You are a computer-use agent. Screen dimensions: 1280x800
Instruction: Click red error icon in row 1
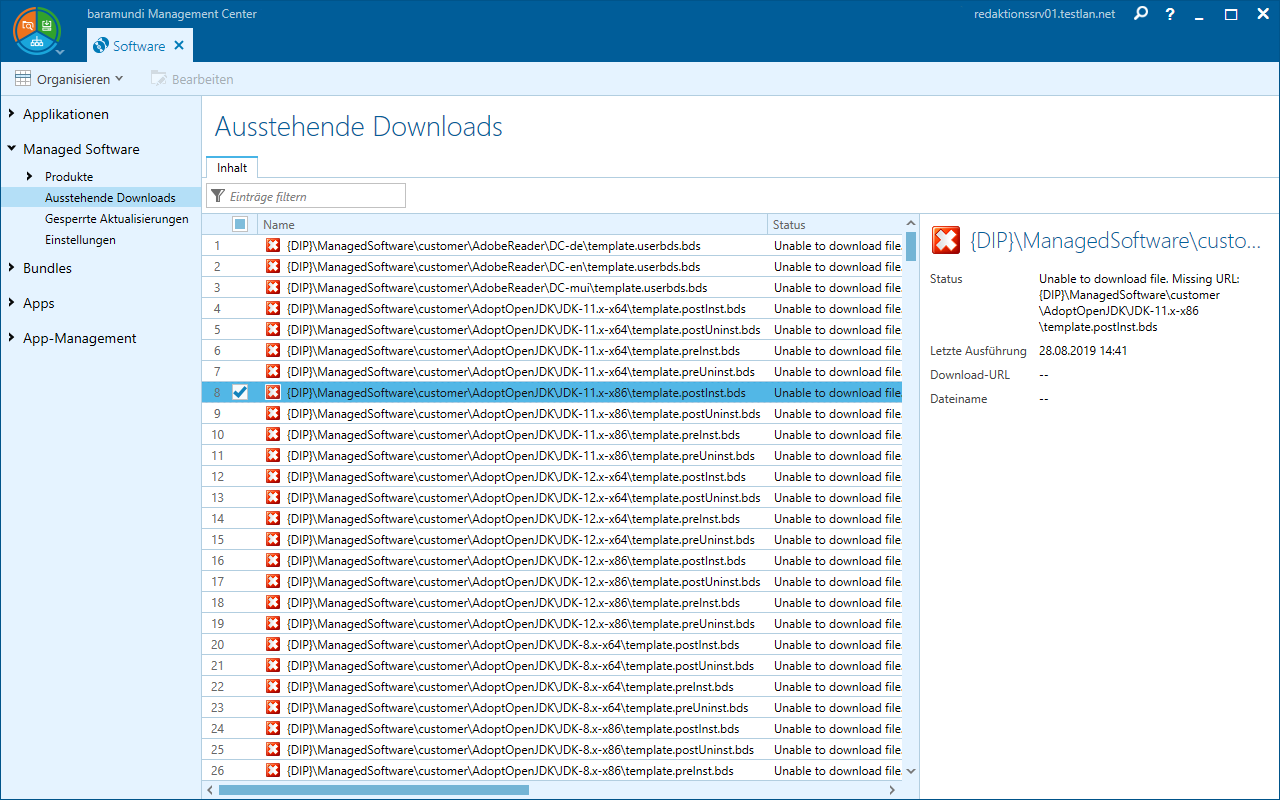point(272,246)
